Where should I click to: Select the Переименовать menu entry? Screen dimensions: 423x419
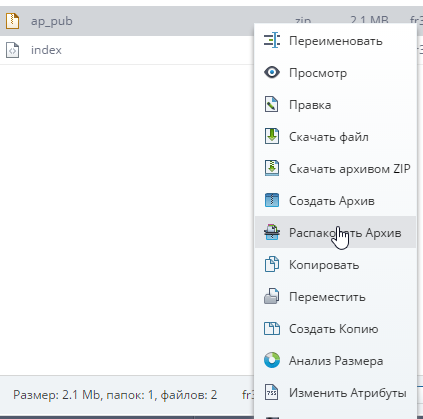[336, 41]
